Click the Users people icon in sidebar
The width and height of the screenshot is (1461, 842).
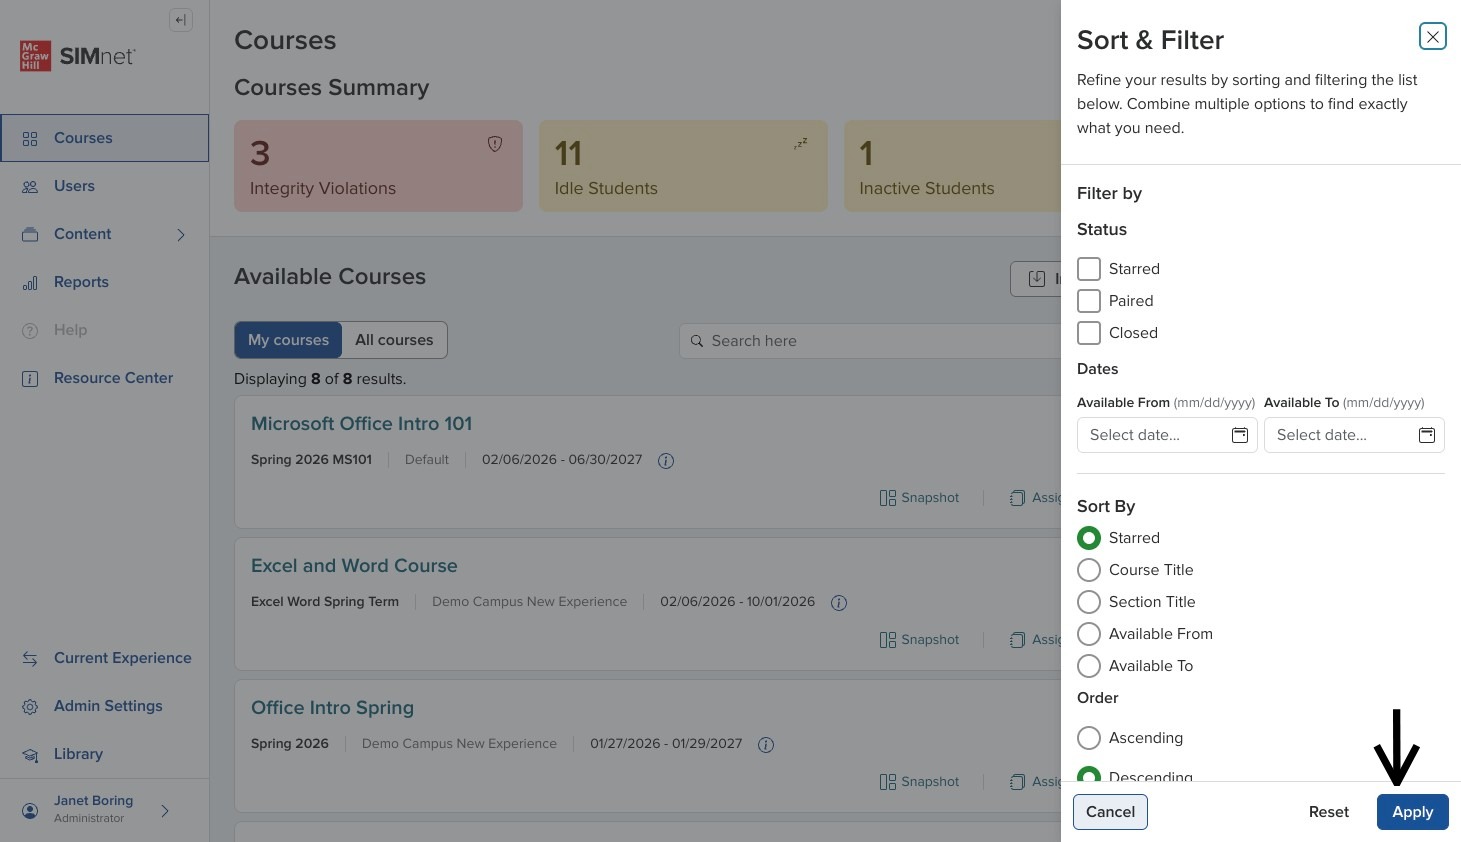click(x=30, y=187)
